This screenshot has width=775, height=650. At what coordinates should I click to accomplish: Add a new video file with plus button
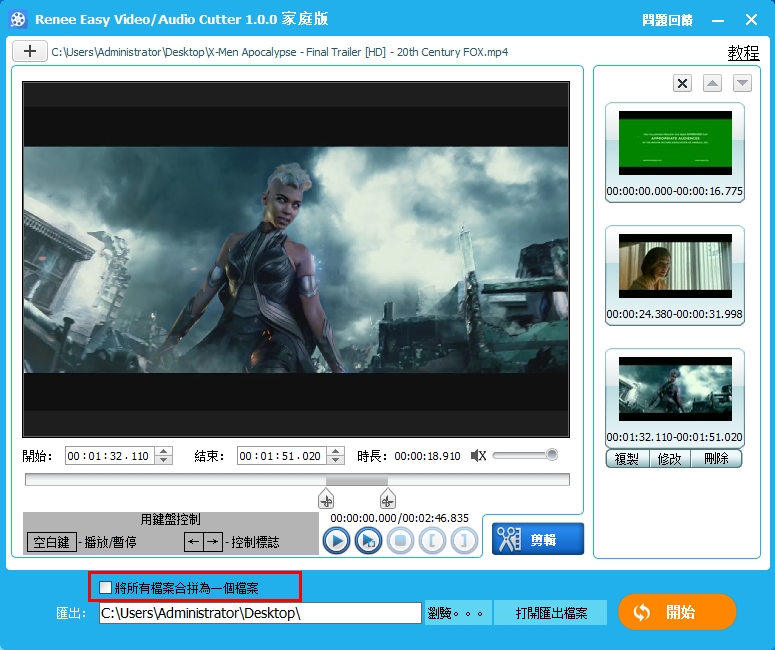[x=30, y=51]
